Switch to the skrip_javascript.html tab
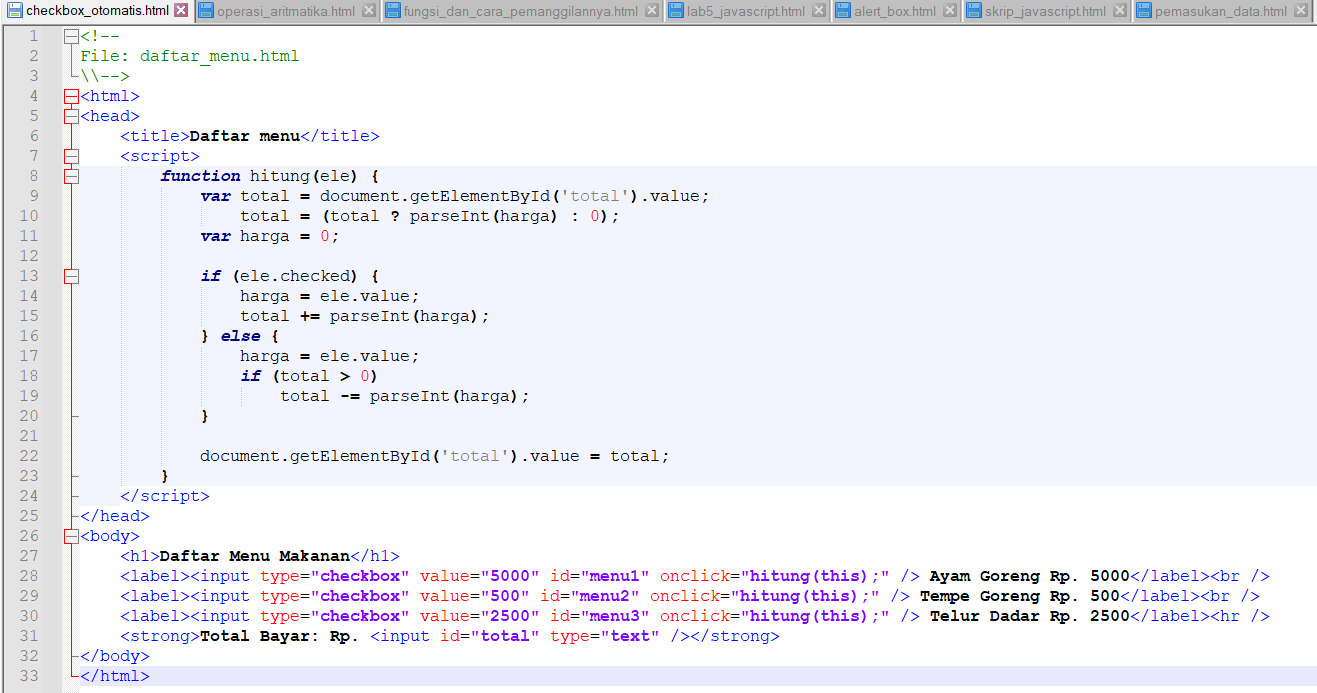The image size is (1317, 693). point(1045,11)
